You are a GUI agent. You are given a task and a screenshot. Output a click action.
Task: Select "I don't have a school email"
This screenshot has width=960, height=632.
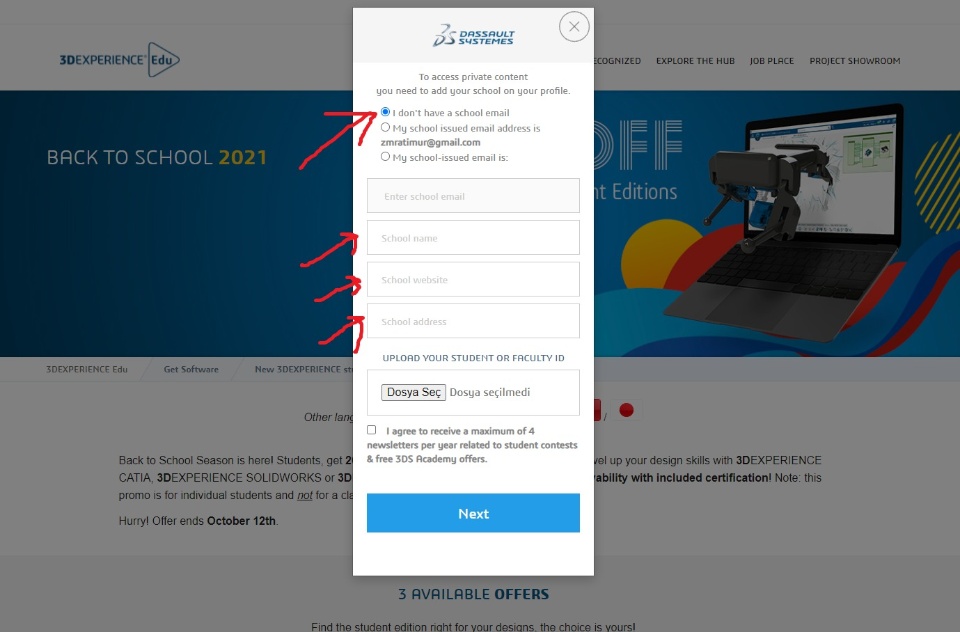click(x=385, y=112)
